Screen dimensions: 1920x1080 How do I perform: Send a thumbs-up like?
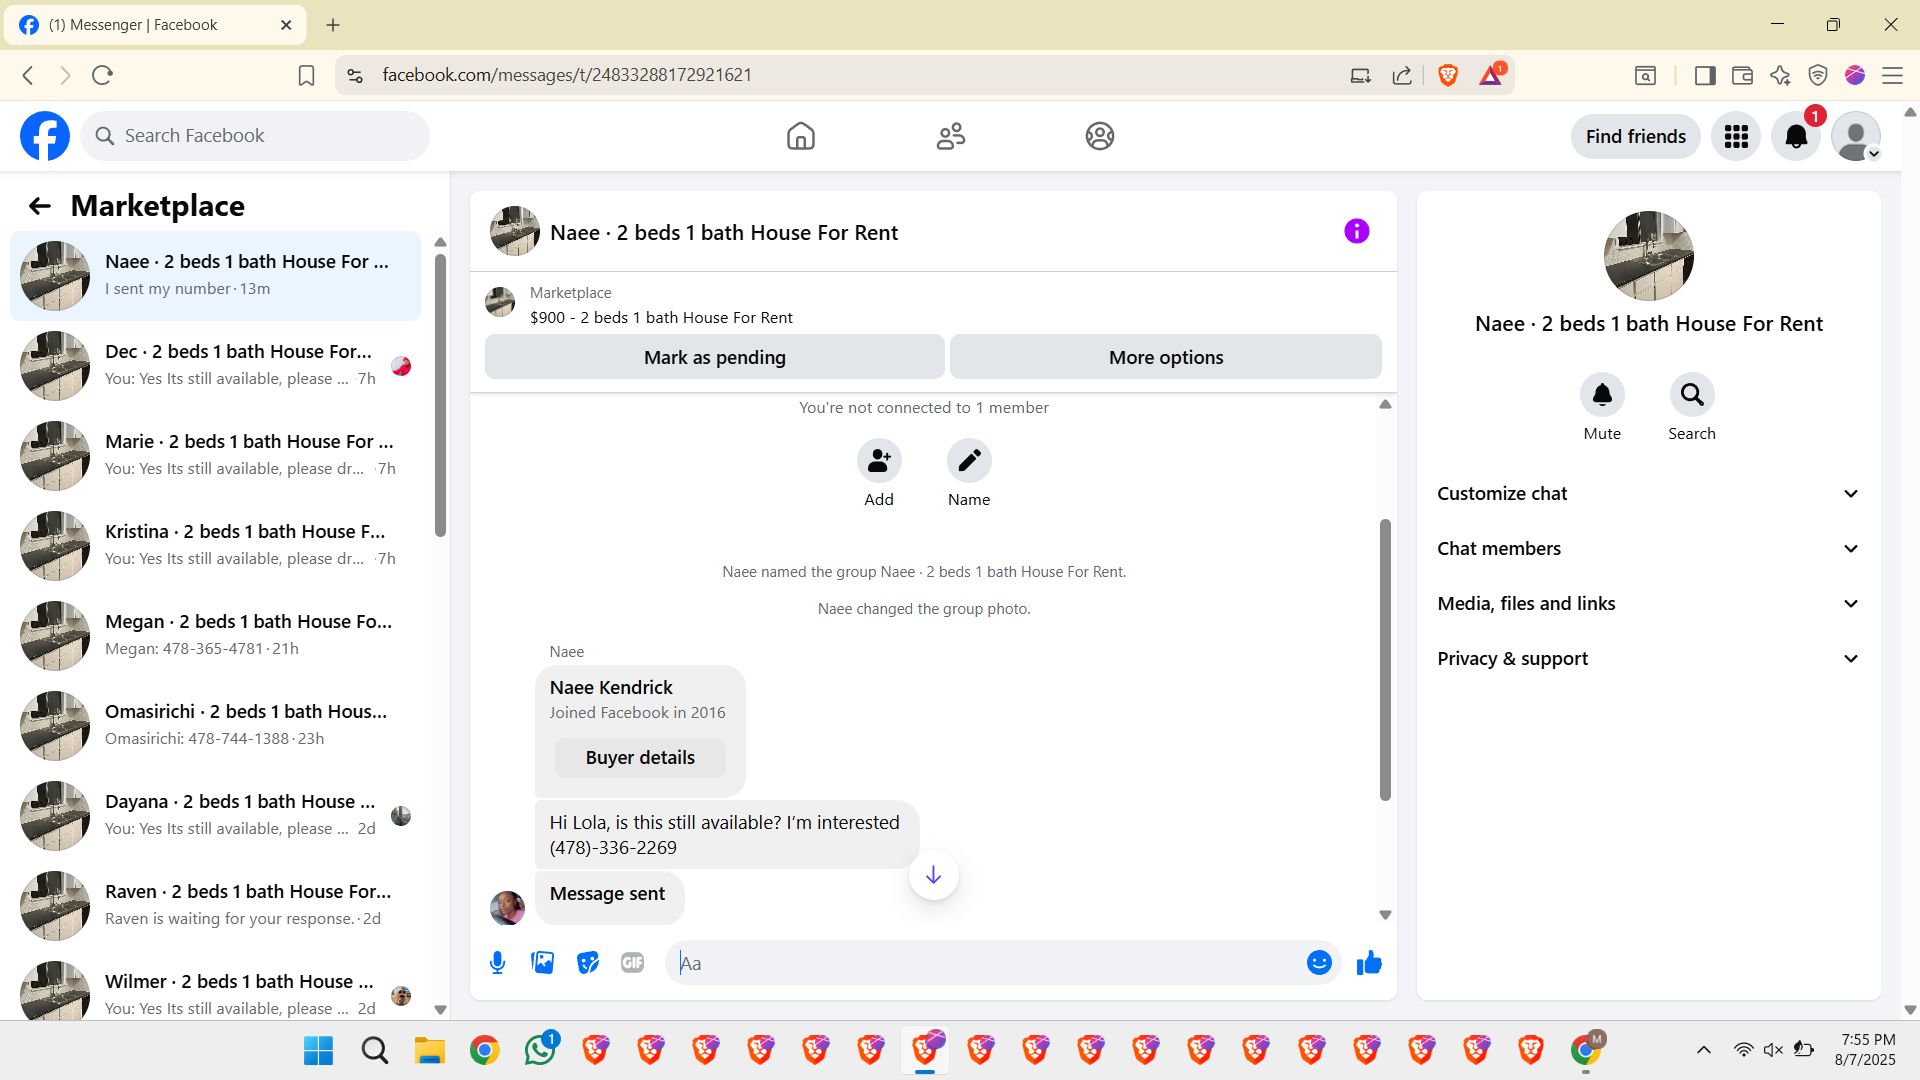[1369, 963]
